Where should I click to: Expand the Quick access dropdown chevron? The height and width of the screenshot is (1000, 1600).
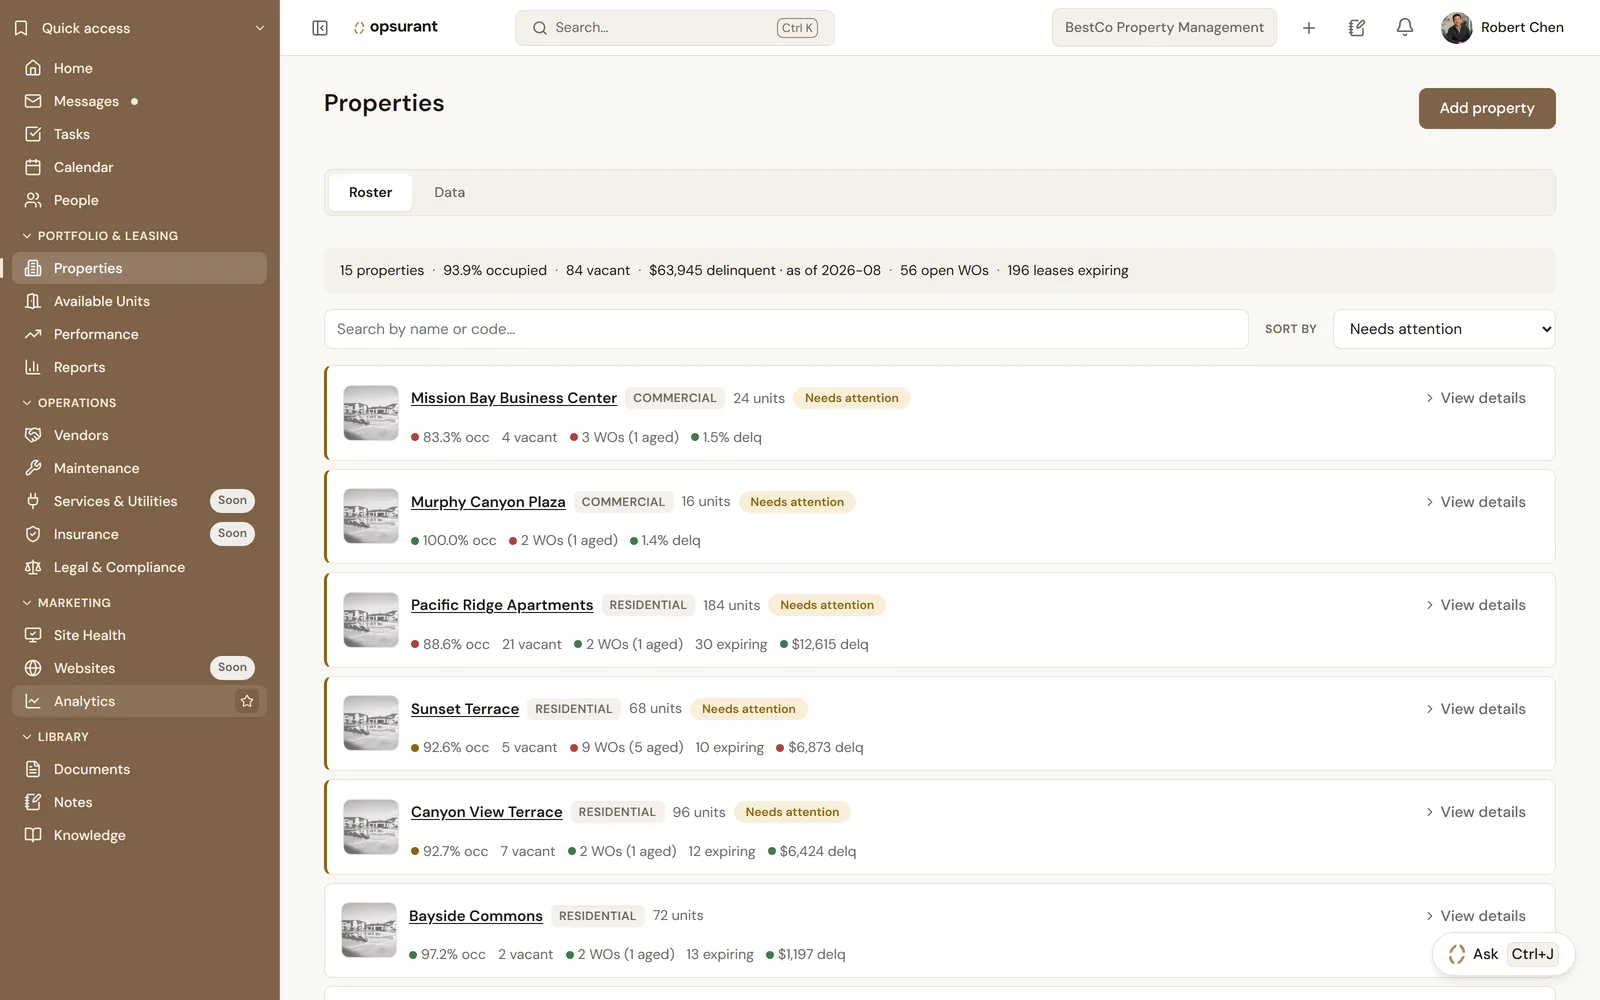tap(260, 28)
